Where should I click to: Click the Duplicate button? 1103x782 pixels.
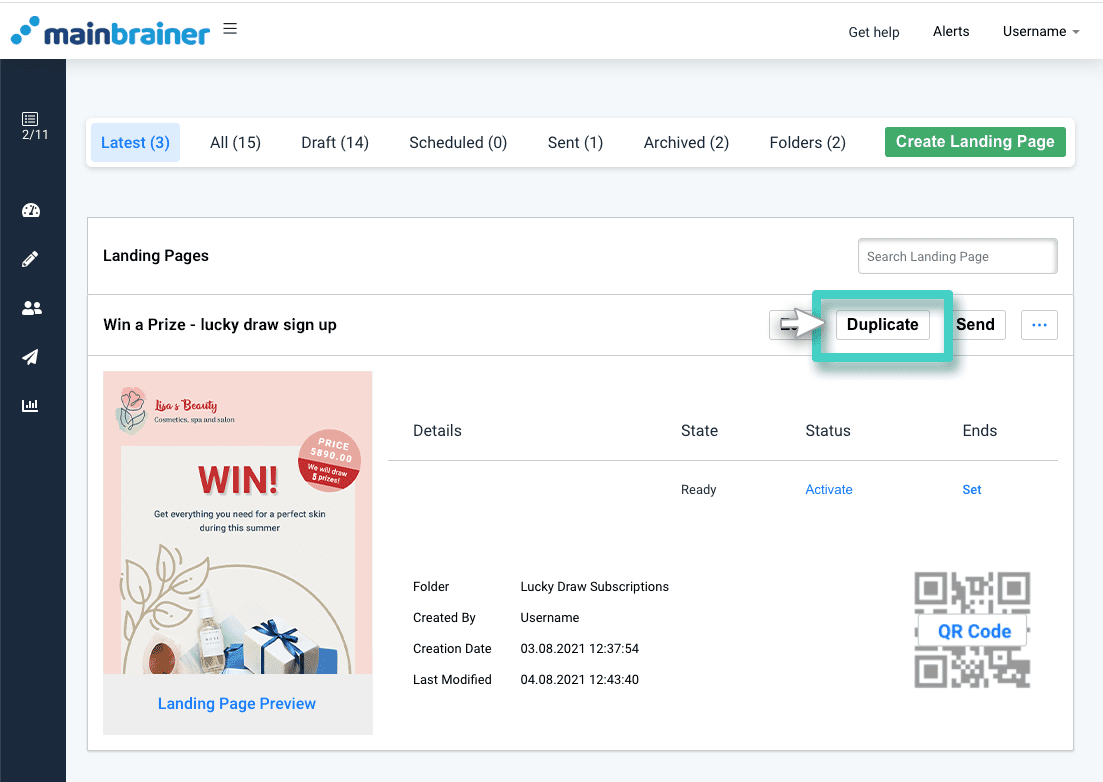[882, 324]
